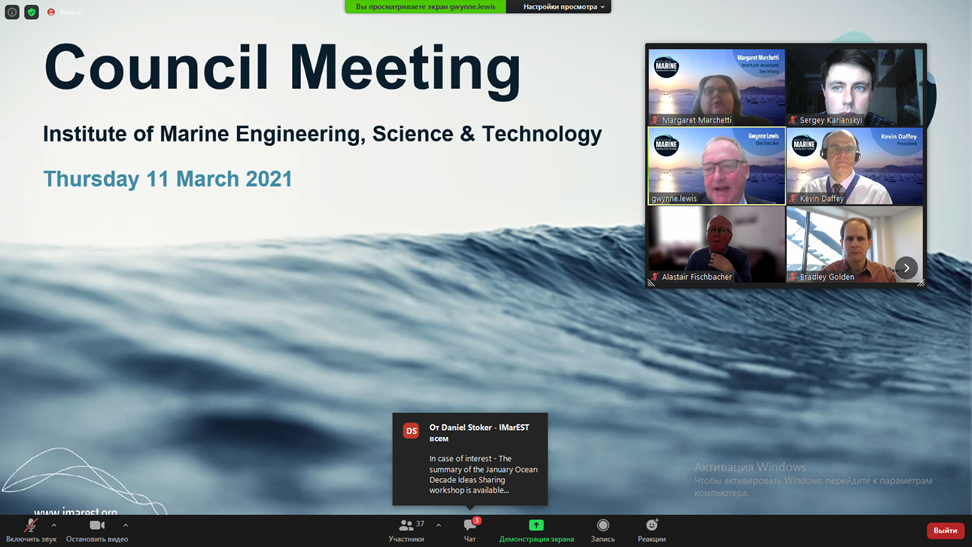972x547 pixels.
Task: Click 'Institute of Marine Engineering, Science & Technology' text
Action: tap(322, 134)
